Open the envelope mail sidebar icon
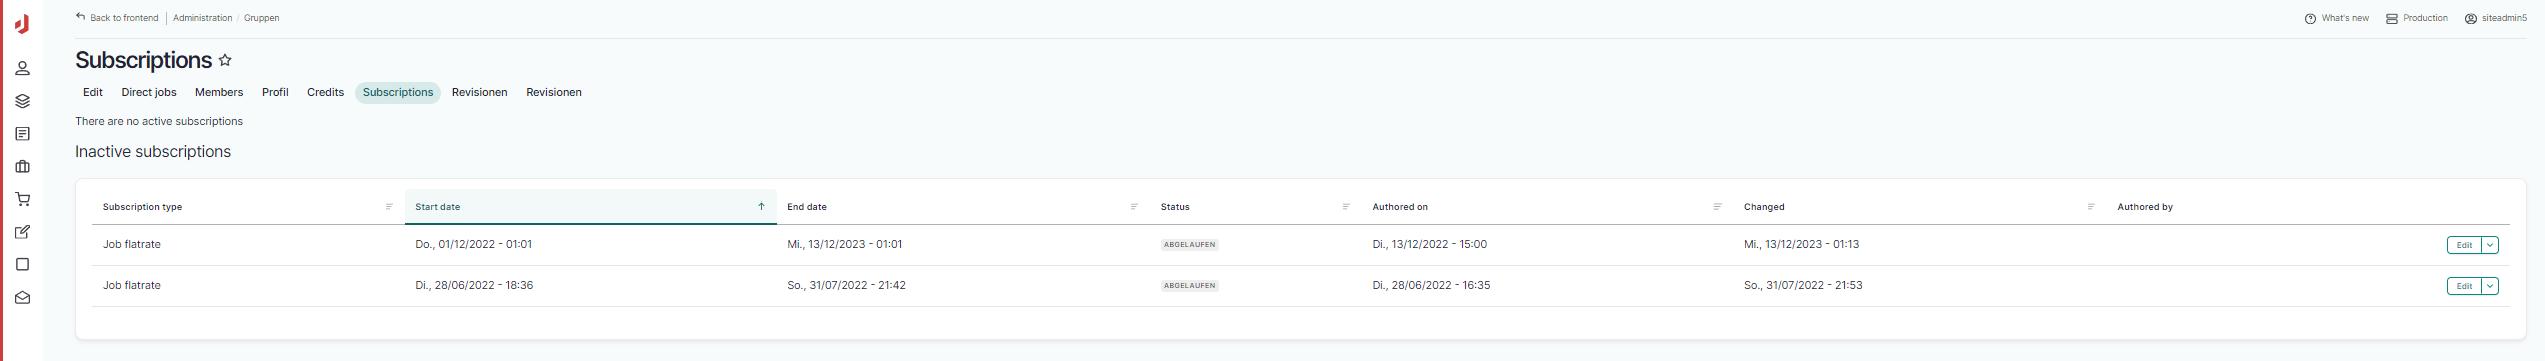Viewport: 2545px width, 361px height. [22, 298]
